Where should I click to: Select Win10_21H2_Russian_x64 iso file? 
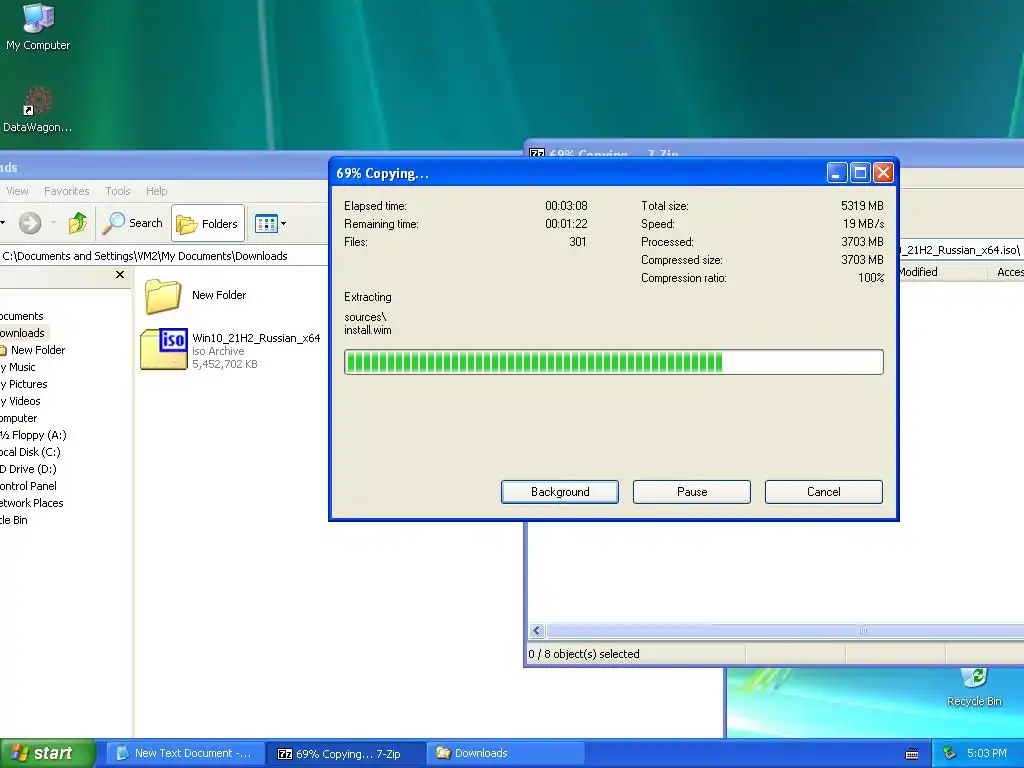pyautogui.click(x=230, y=350)
